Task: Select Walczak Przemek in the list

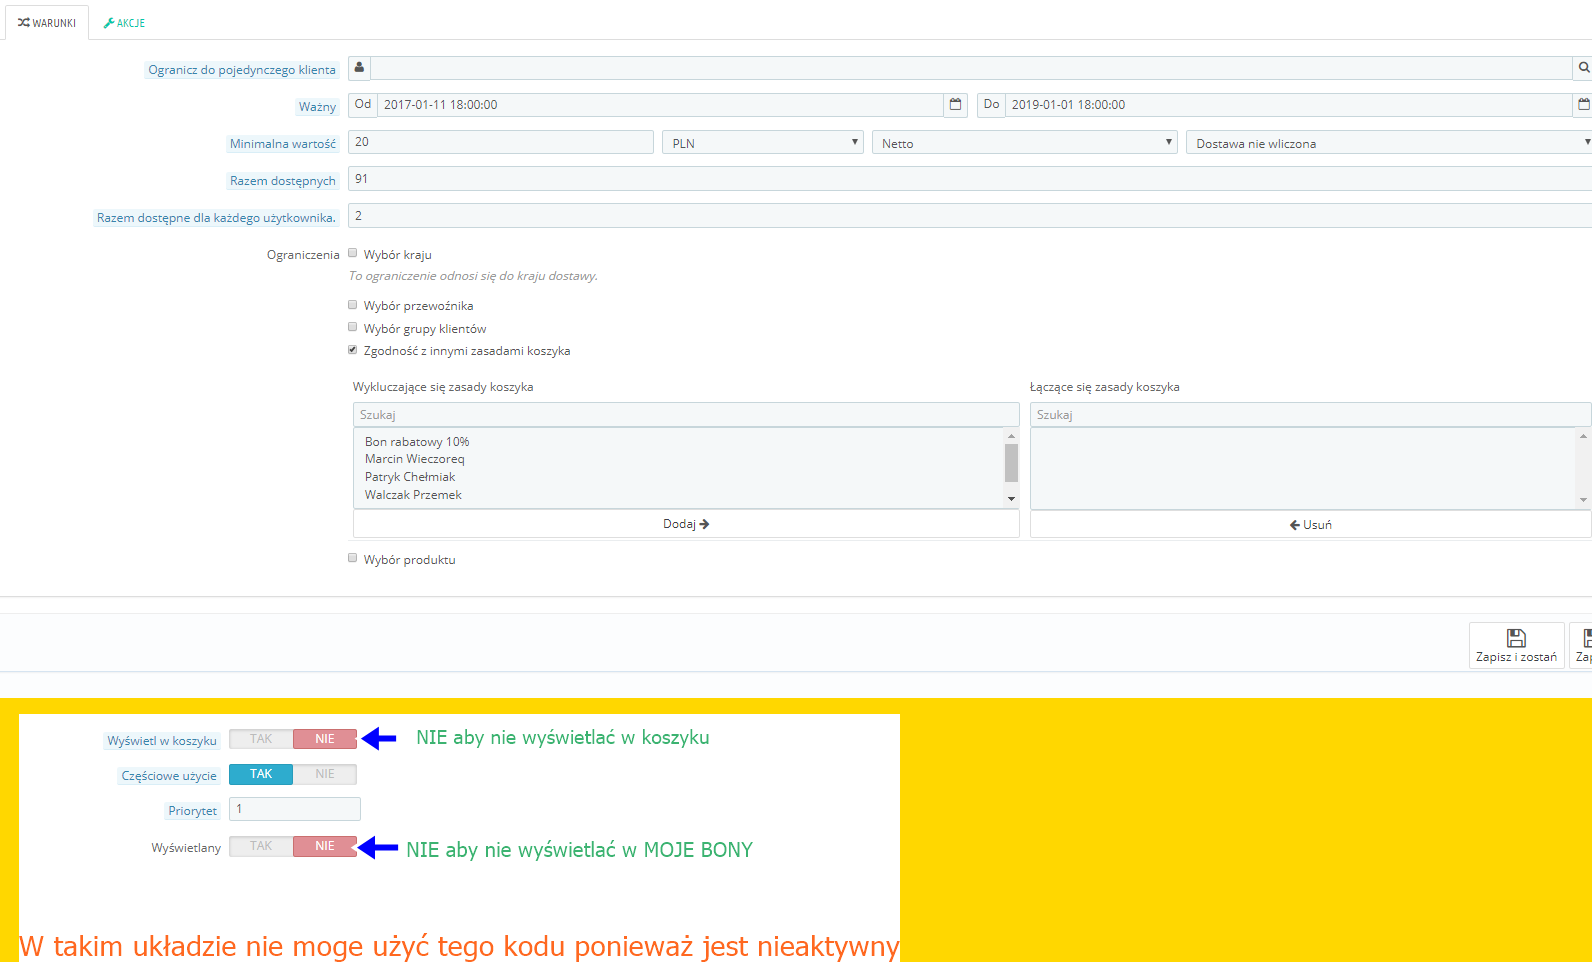Action: [x=413, y=495]
